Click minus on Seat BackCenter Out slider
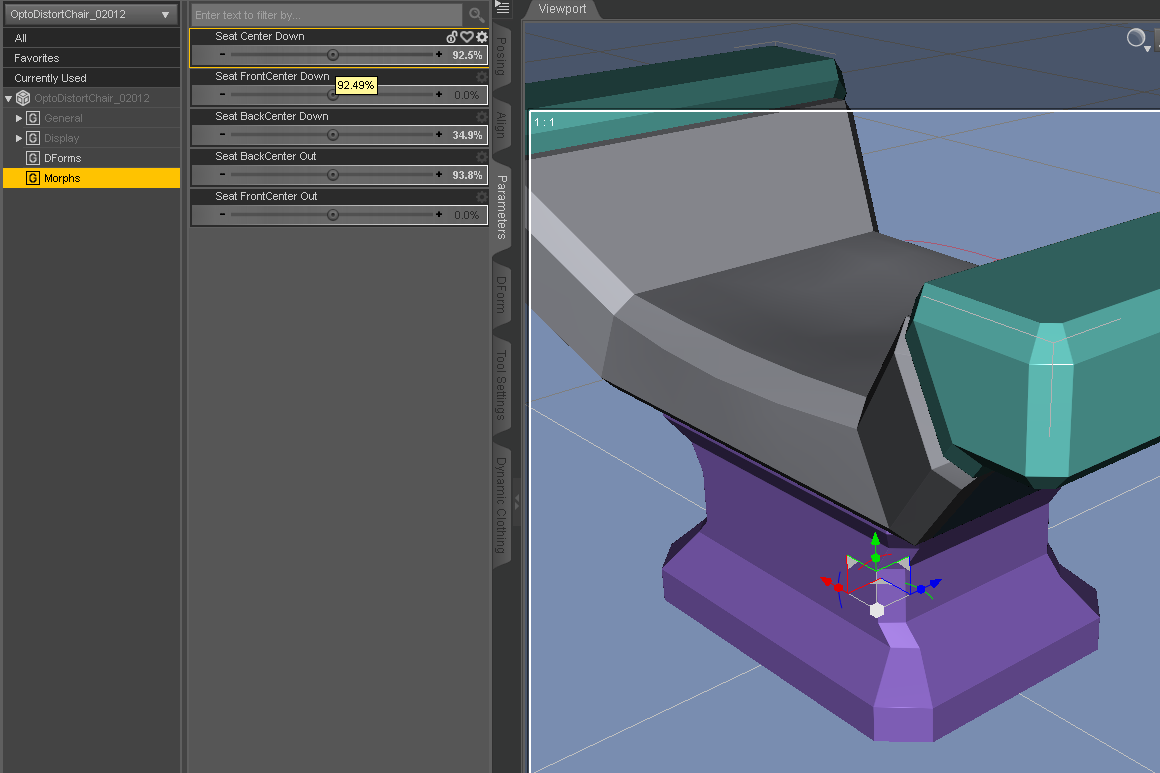The height and width of the screenshot is (773, 1160). pos(222,175)
